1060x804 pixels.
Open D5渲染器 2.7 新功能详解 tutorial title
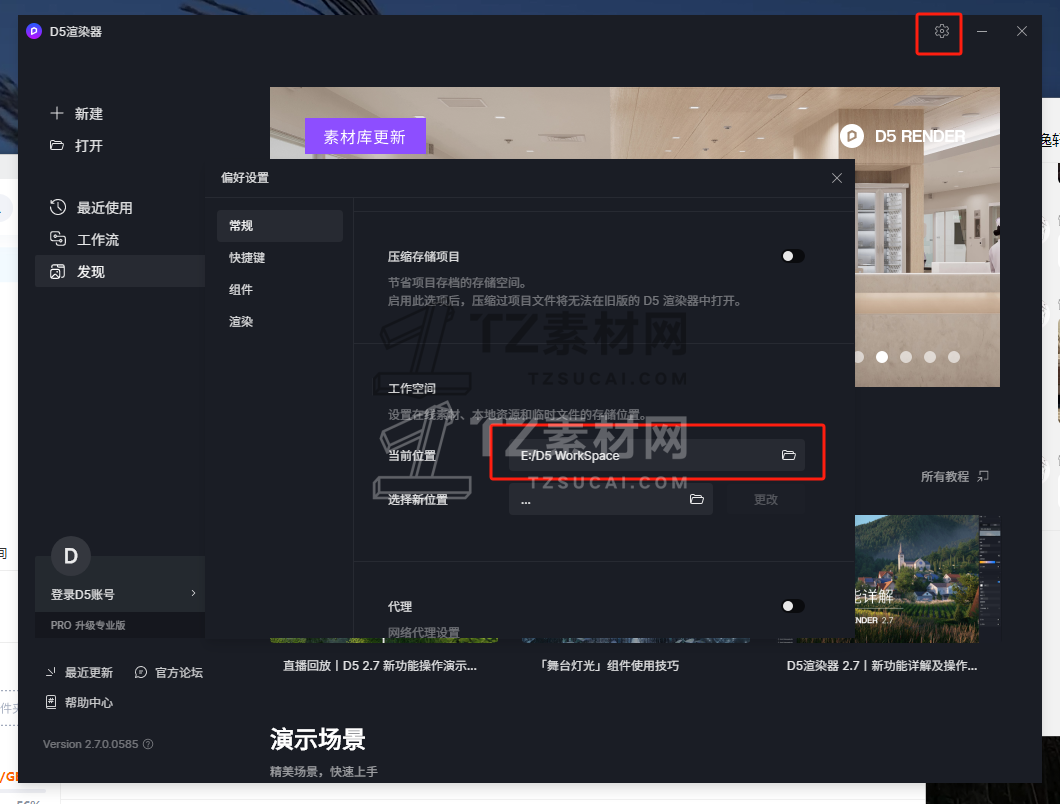point(882,665)
